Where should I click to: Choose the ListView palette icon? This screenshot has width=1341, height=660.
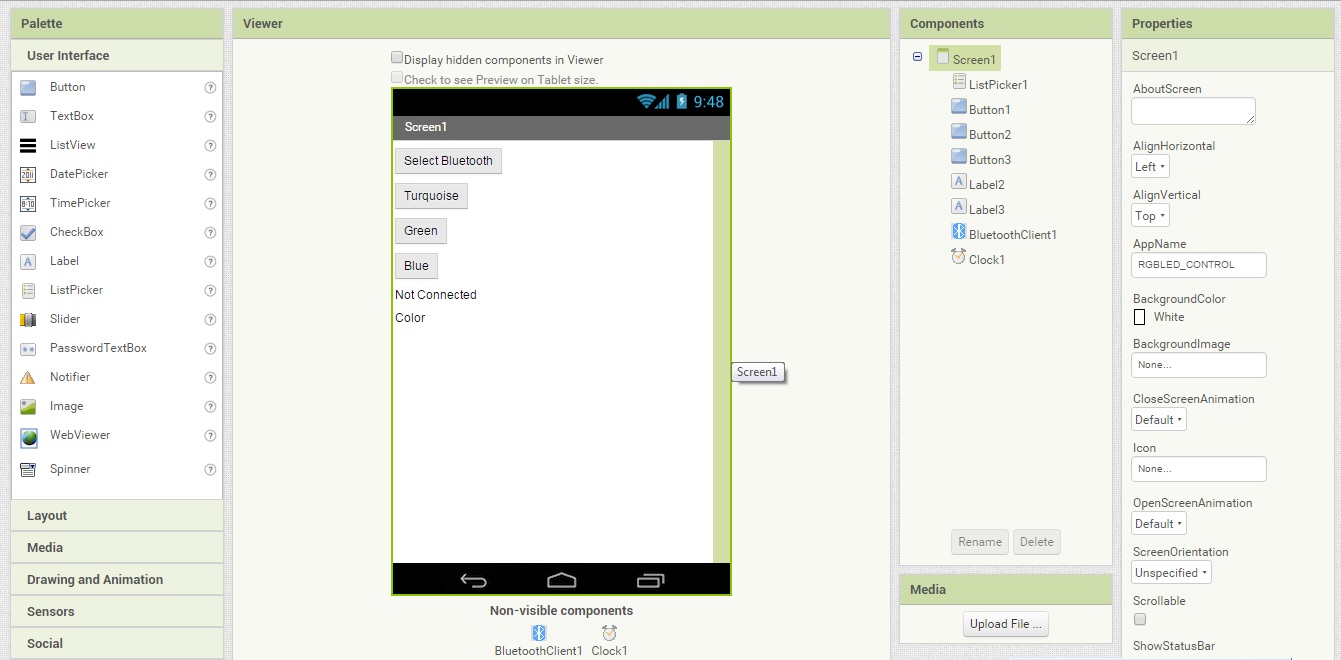28,145
